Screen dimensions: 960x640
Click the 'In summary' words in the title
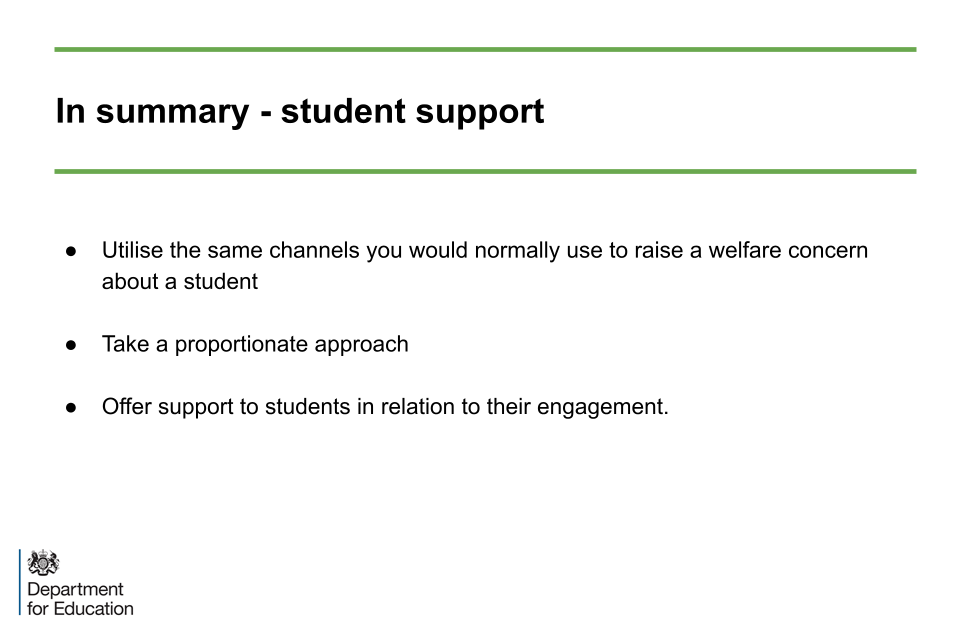click(x=150, y=111)
